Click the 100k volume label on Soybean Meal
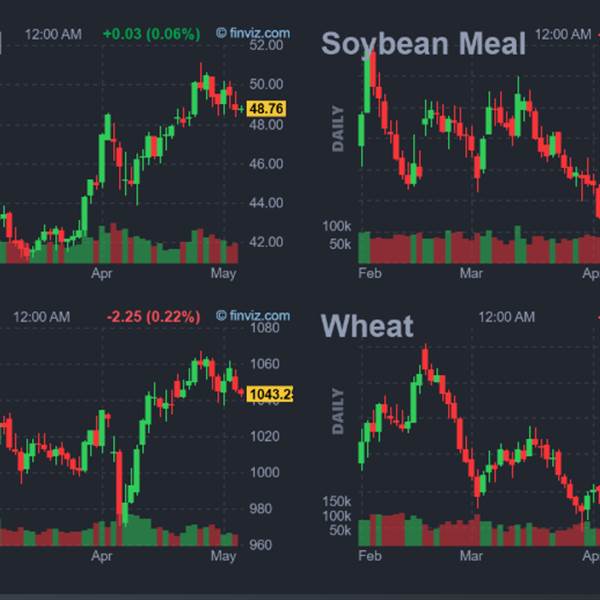Image resolution: width=600 pixels, height=600 pixels. [x=336, y=226]
